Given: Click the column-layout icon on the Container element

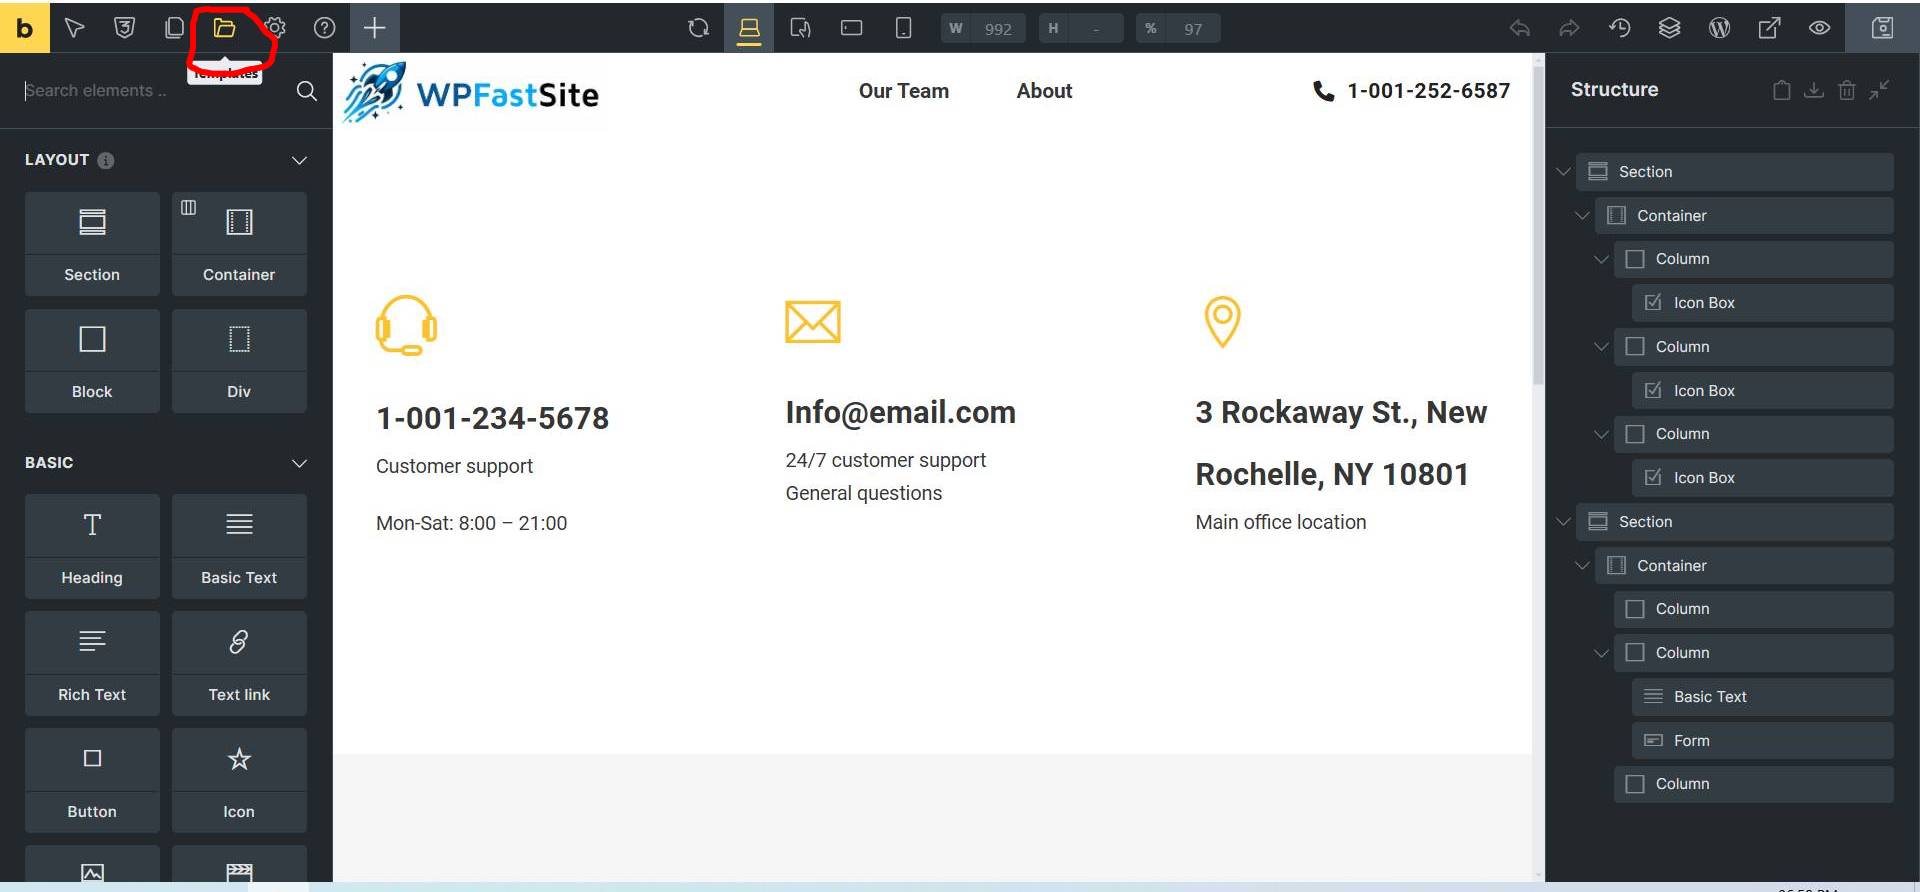Looking at the screenshot, I should (x=188, y=207).
